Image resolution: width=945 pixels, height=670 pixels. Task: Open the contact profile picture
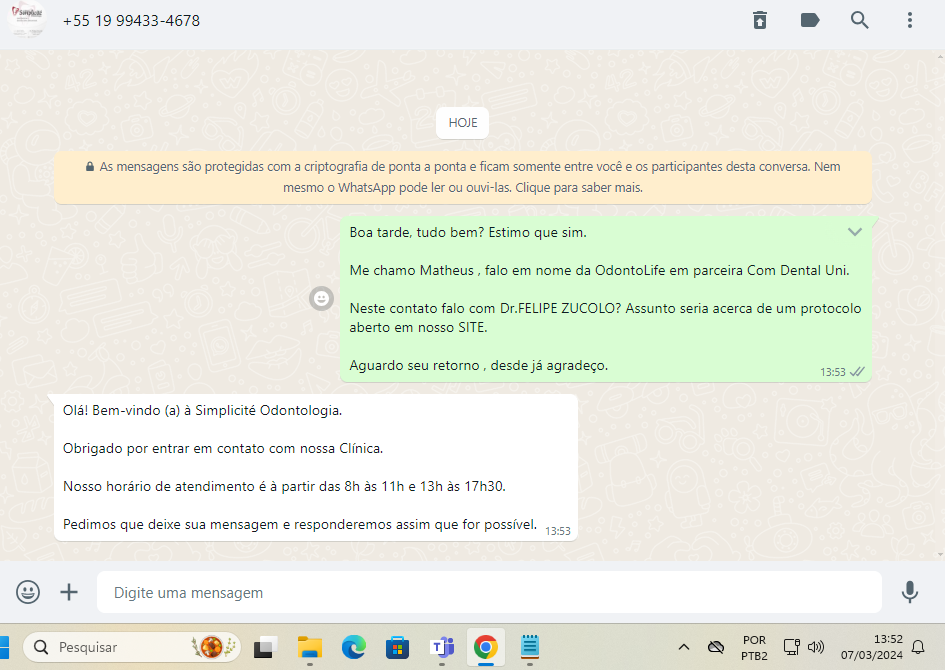click(x=26, y=20)
